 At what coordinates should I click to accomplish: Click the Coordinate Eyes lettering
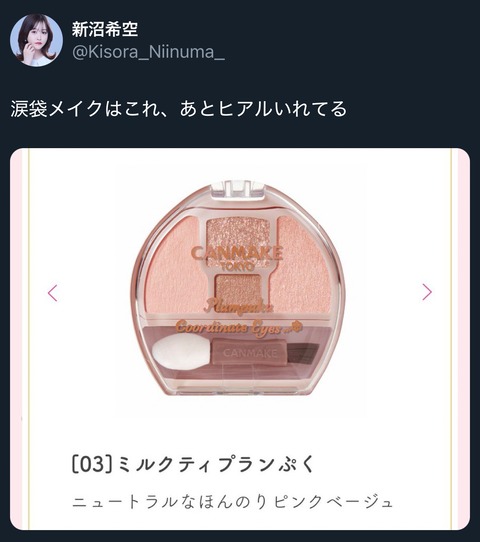pos(238,327)
